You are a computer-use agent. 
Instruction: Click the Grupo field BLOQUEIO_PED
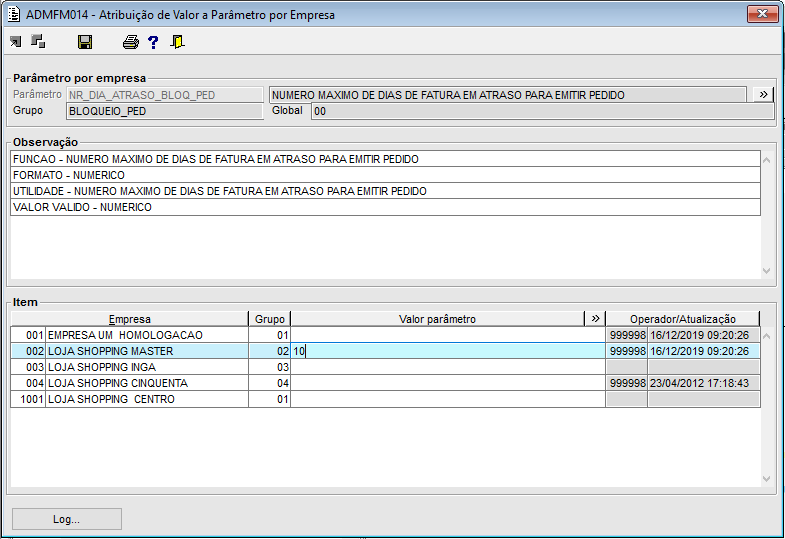pos(165,111)
